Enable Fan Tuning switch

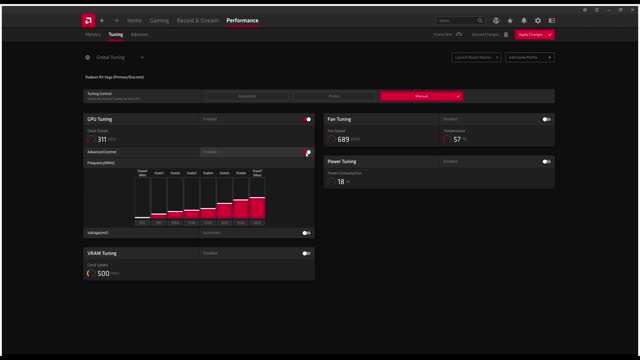coord(547,119)
